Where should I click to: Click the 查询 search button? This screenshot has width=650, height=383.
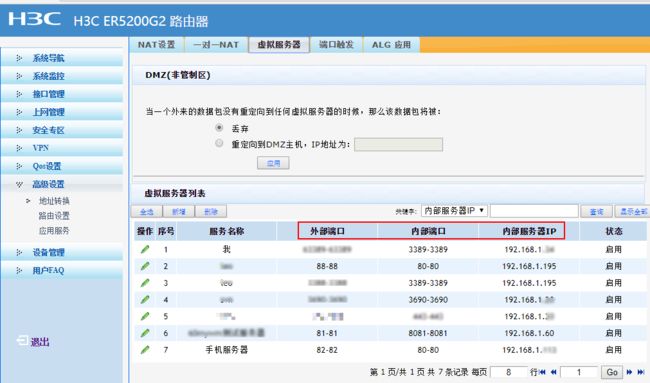[597, 211]
